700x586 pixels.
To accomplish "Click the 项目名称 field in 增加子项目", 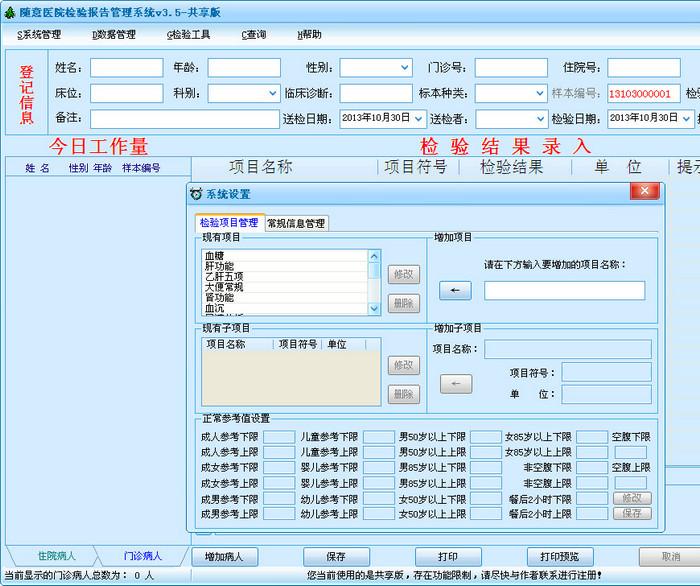I will click(x=568, y=349).
